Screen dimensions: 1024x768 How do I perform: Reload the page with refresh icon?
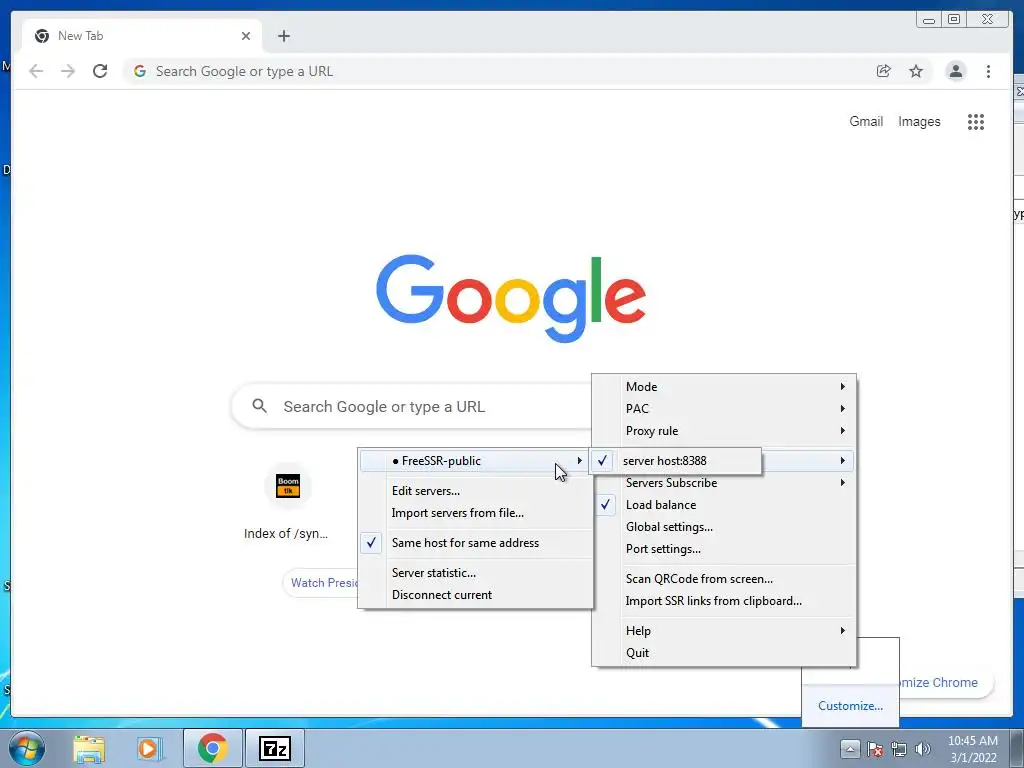[x=100, y=71]
